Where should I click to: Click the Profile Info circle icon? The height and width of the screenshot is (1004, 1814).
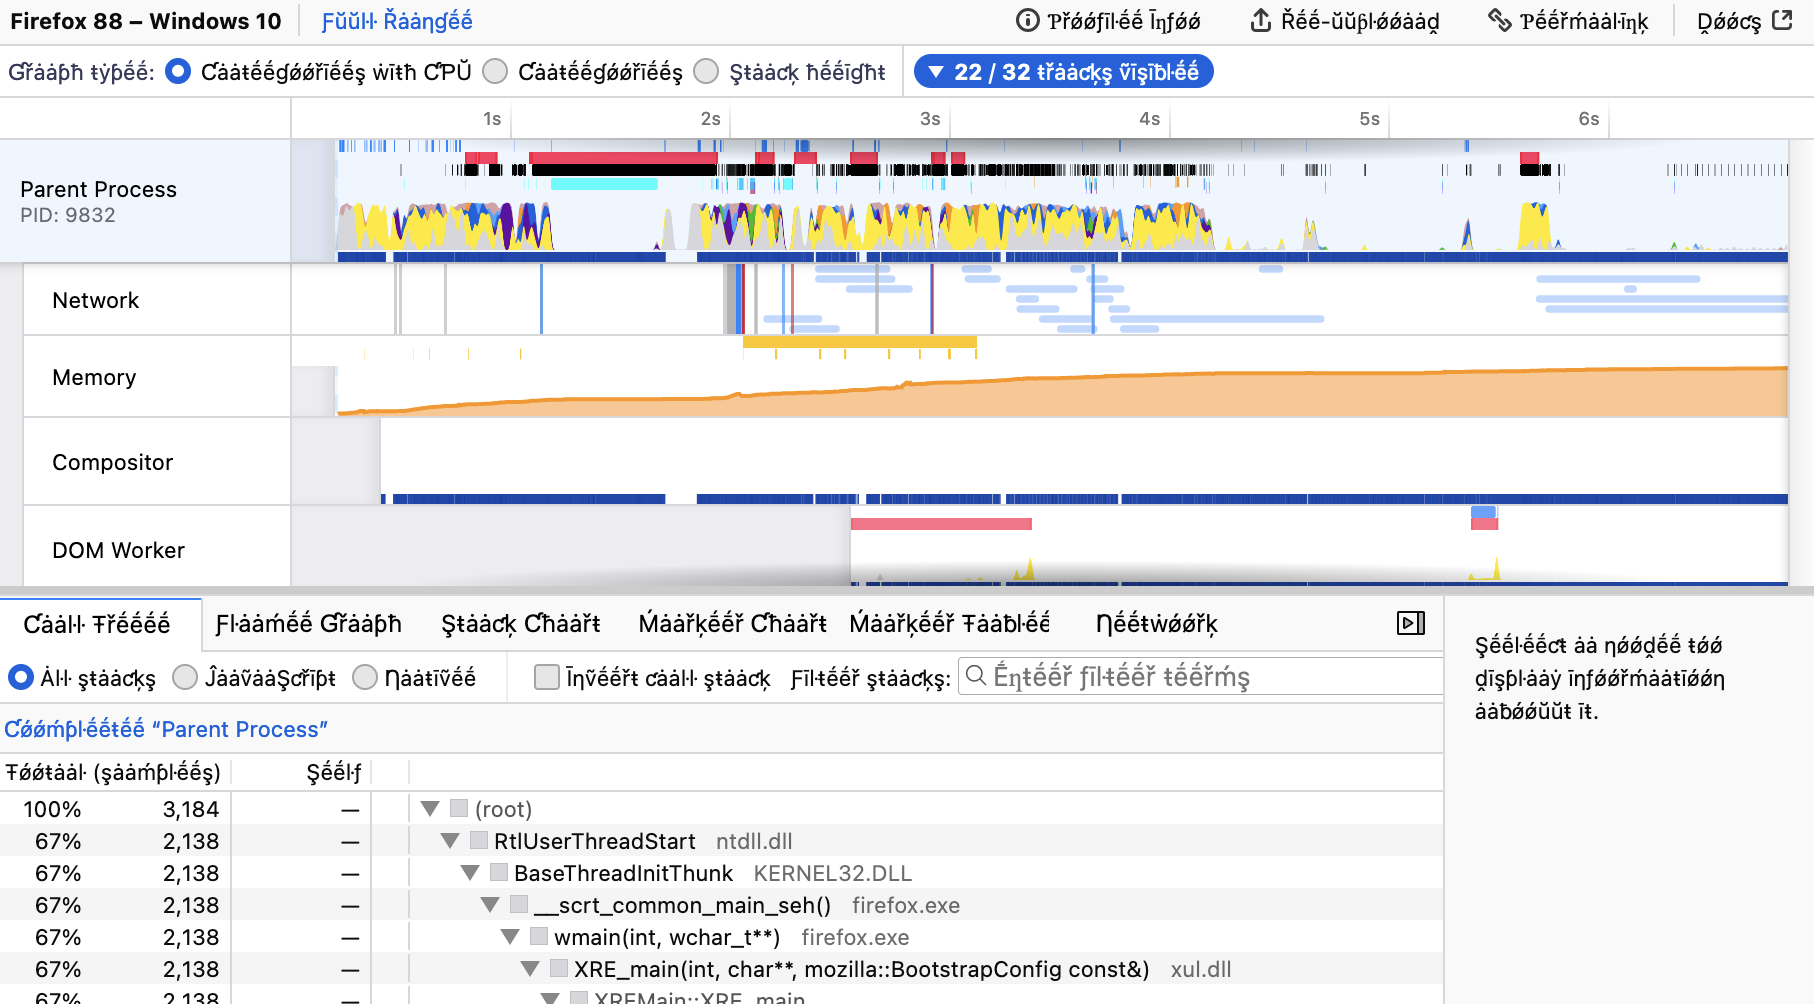click(1027, 21)
